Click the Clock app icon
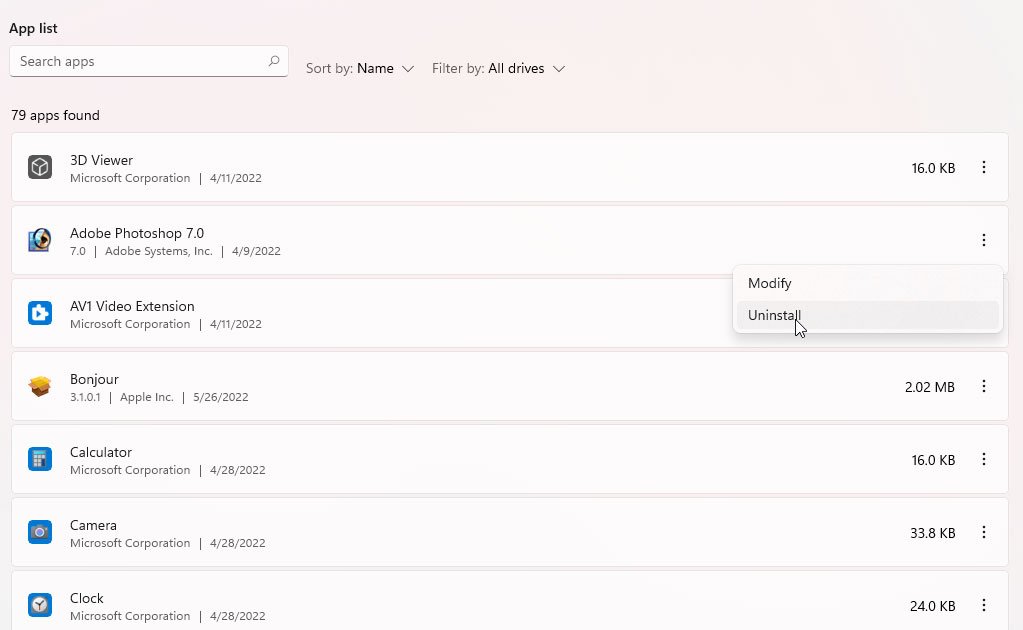The height and width of the screenshot is (630, 1023). tap(40, 606)
